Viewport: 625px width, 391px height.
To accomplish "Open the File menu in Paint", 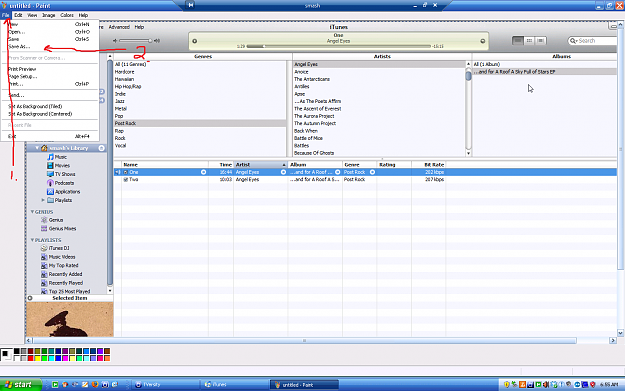I will point(6,15).
